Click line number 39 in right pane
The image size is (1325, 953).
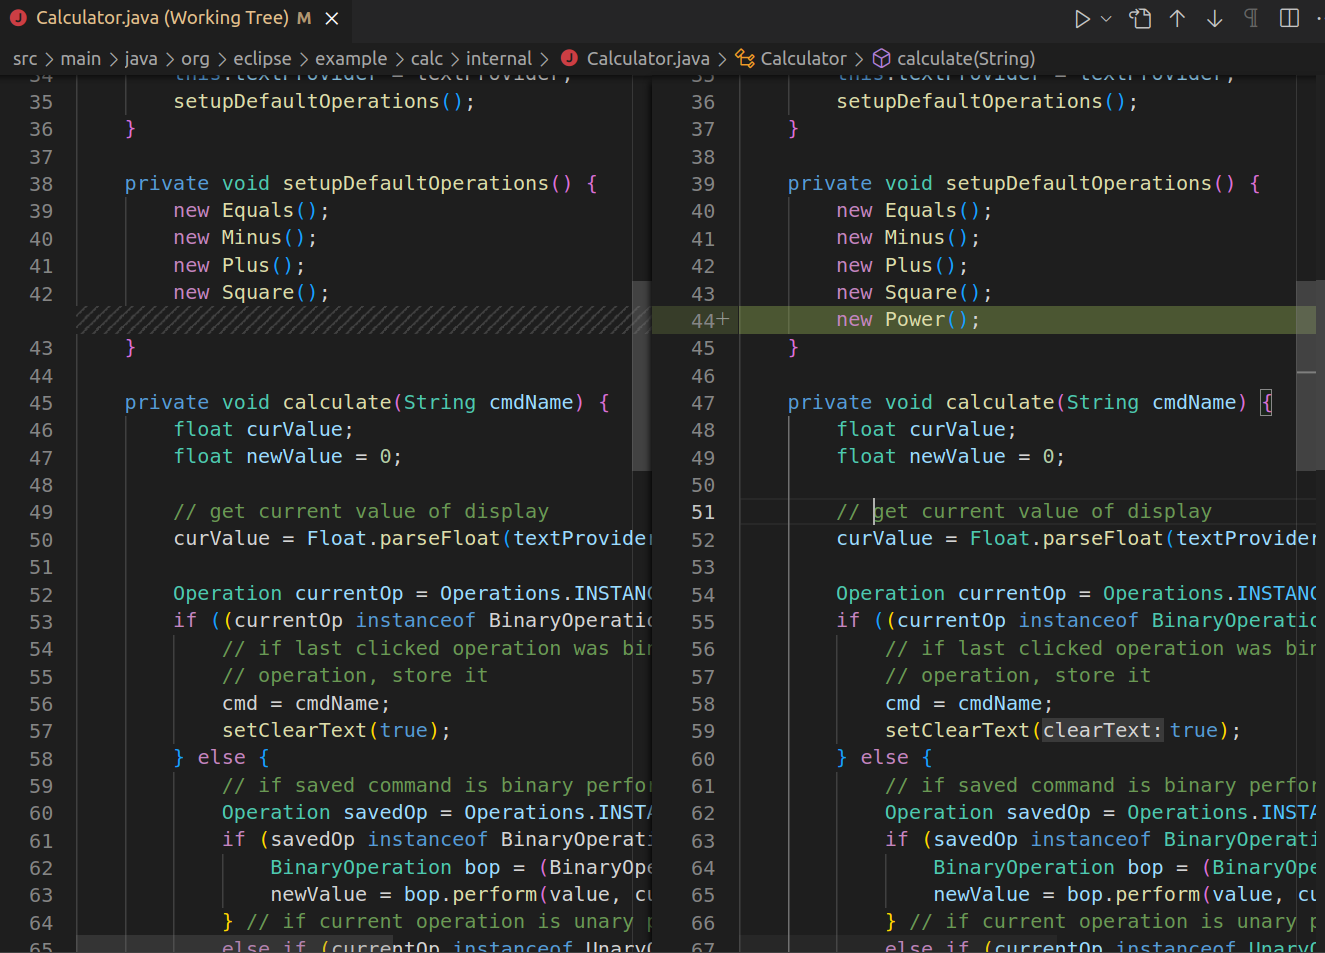703,184
